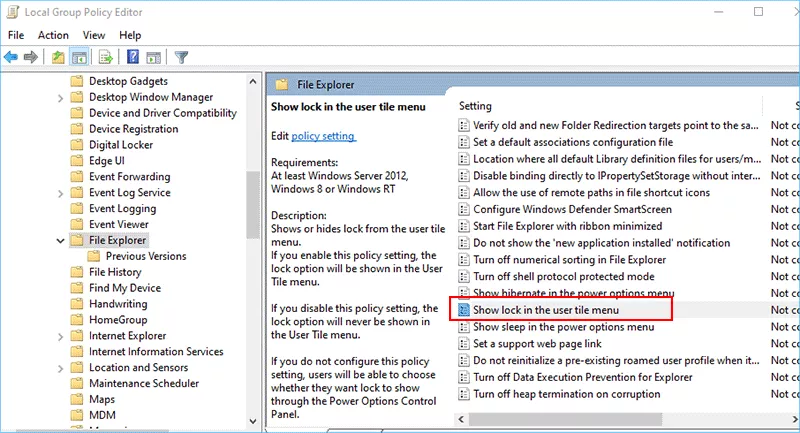The height and width of the screenshot is (433, 800).
Task: Expand the Desktop Window Manager node
Action: [x=61, y=97]
